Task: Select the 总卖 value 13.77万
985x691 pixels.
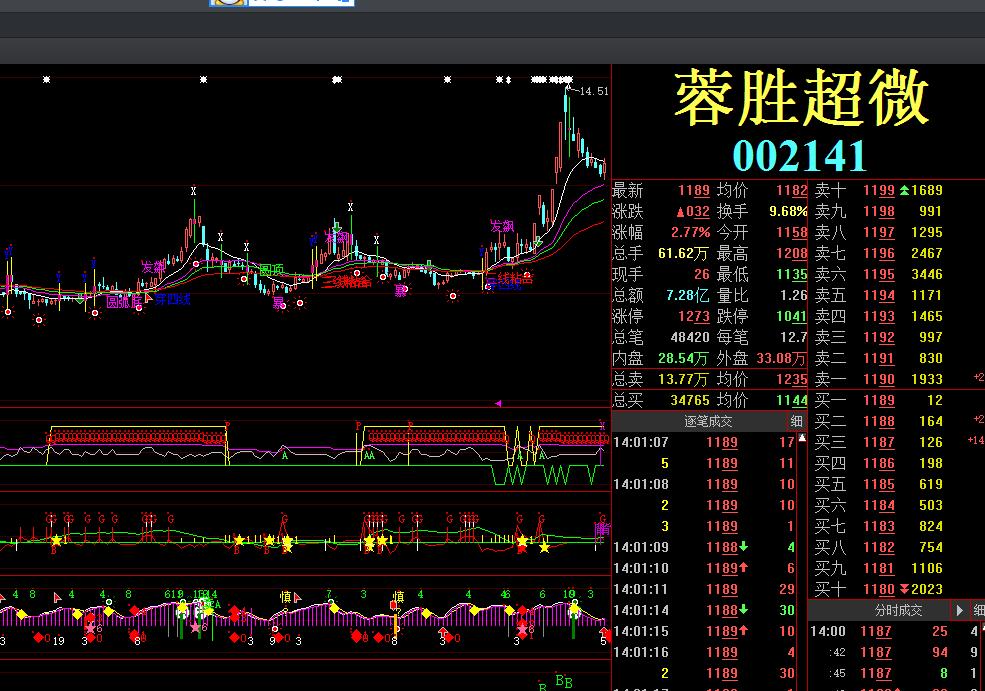Action: point(683,379)
